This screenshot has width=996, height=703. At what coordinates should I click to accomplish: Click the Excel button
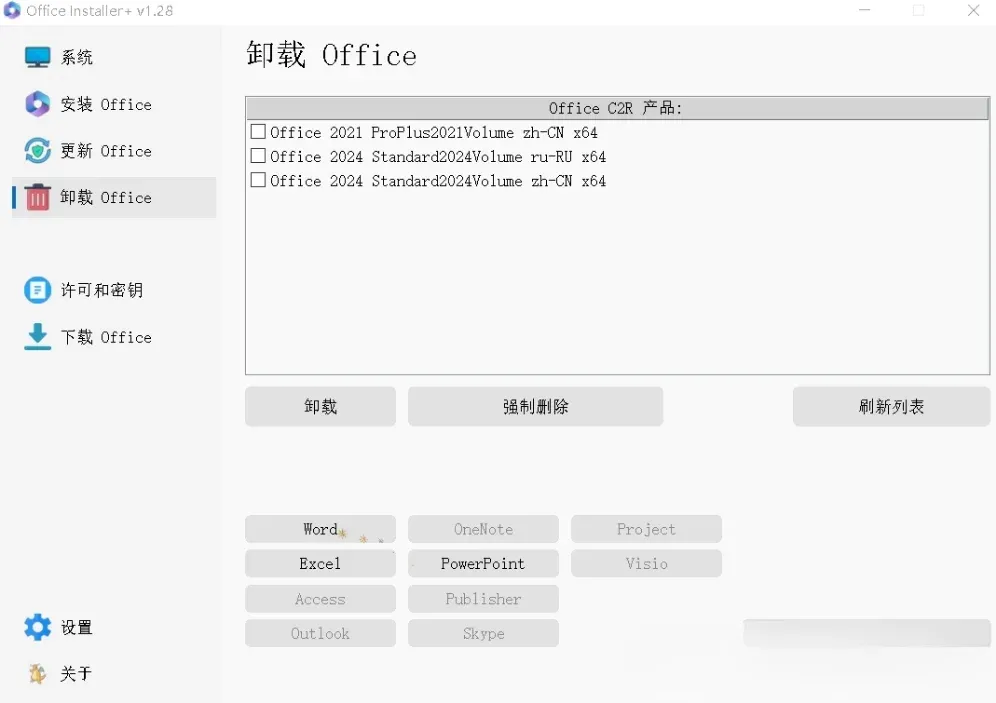point(320,563)
